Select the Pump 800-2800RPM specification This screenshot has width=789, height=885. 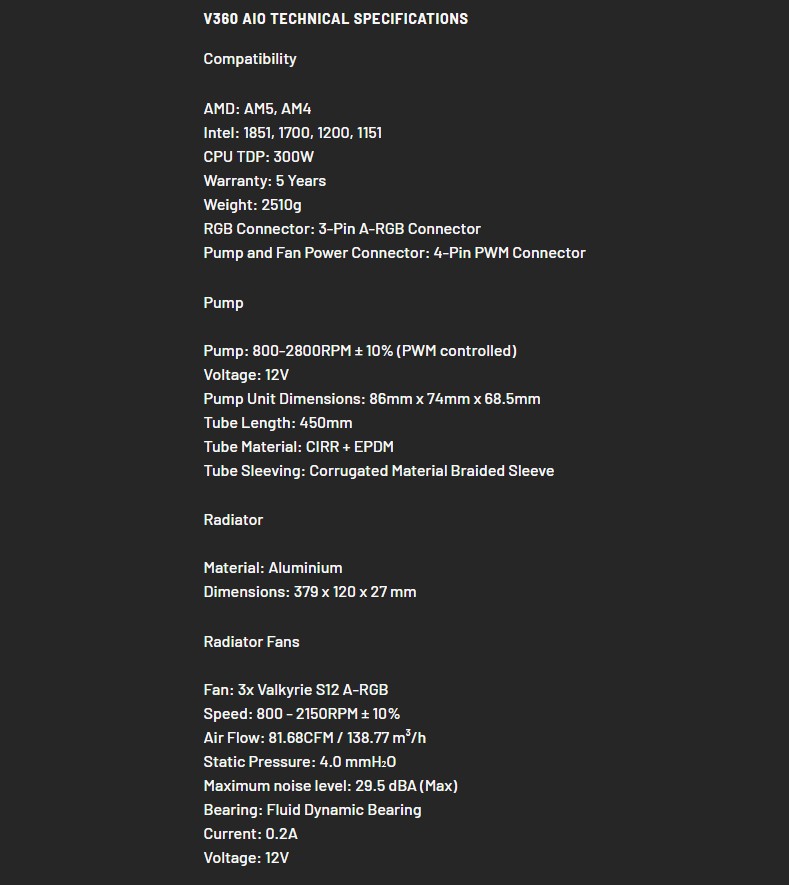pos(360,351)
